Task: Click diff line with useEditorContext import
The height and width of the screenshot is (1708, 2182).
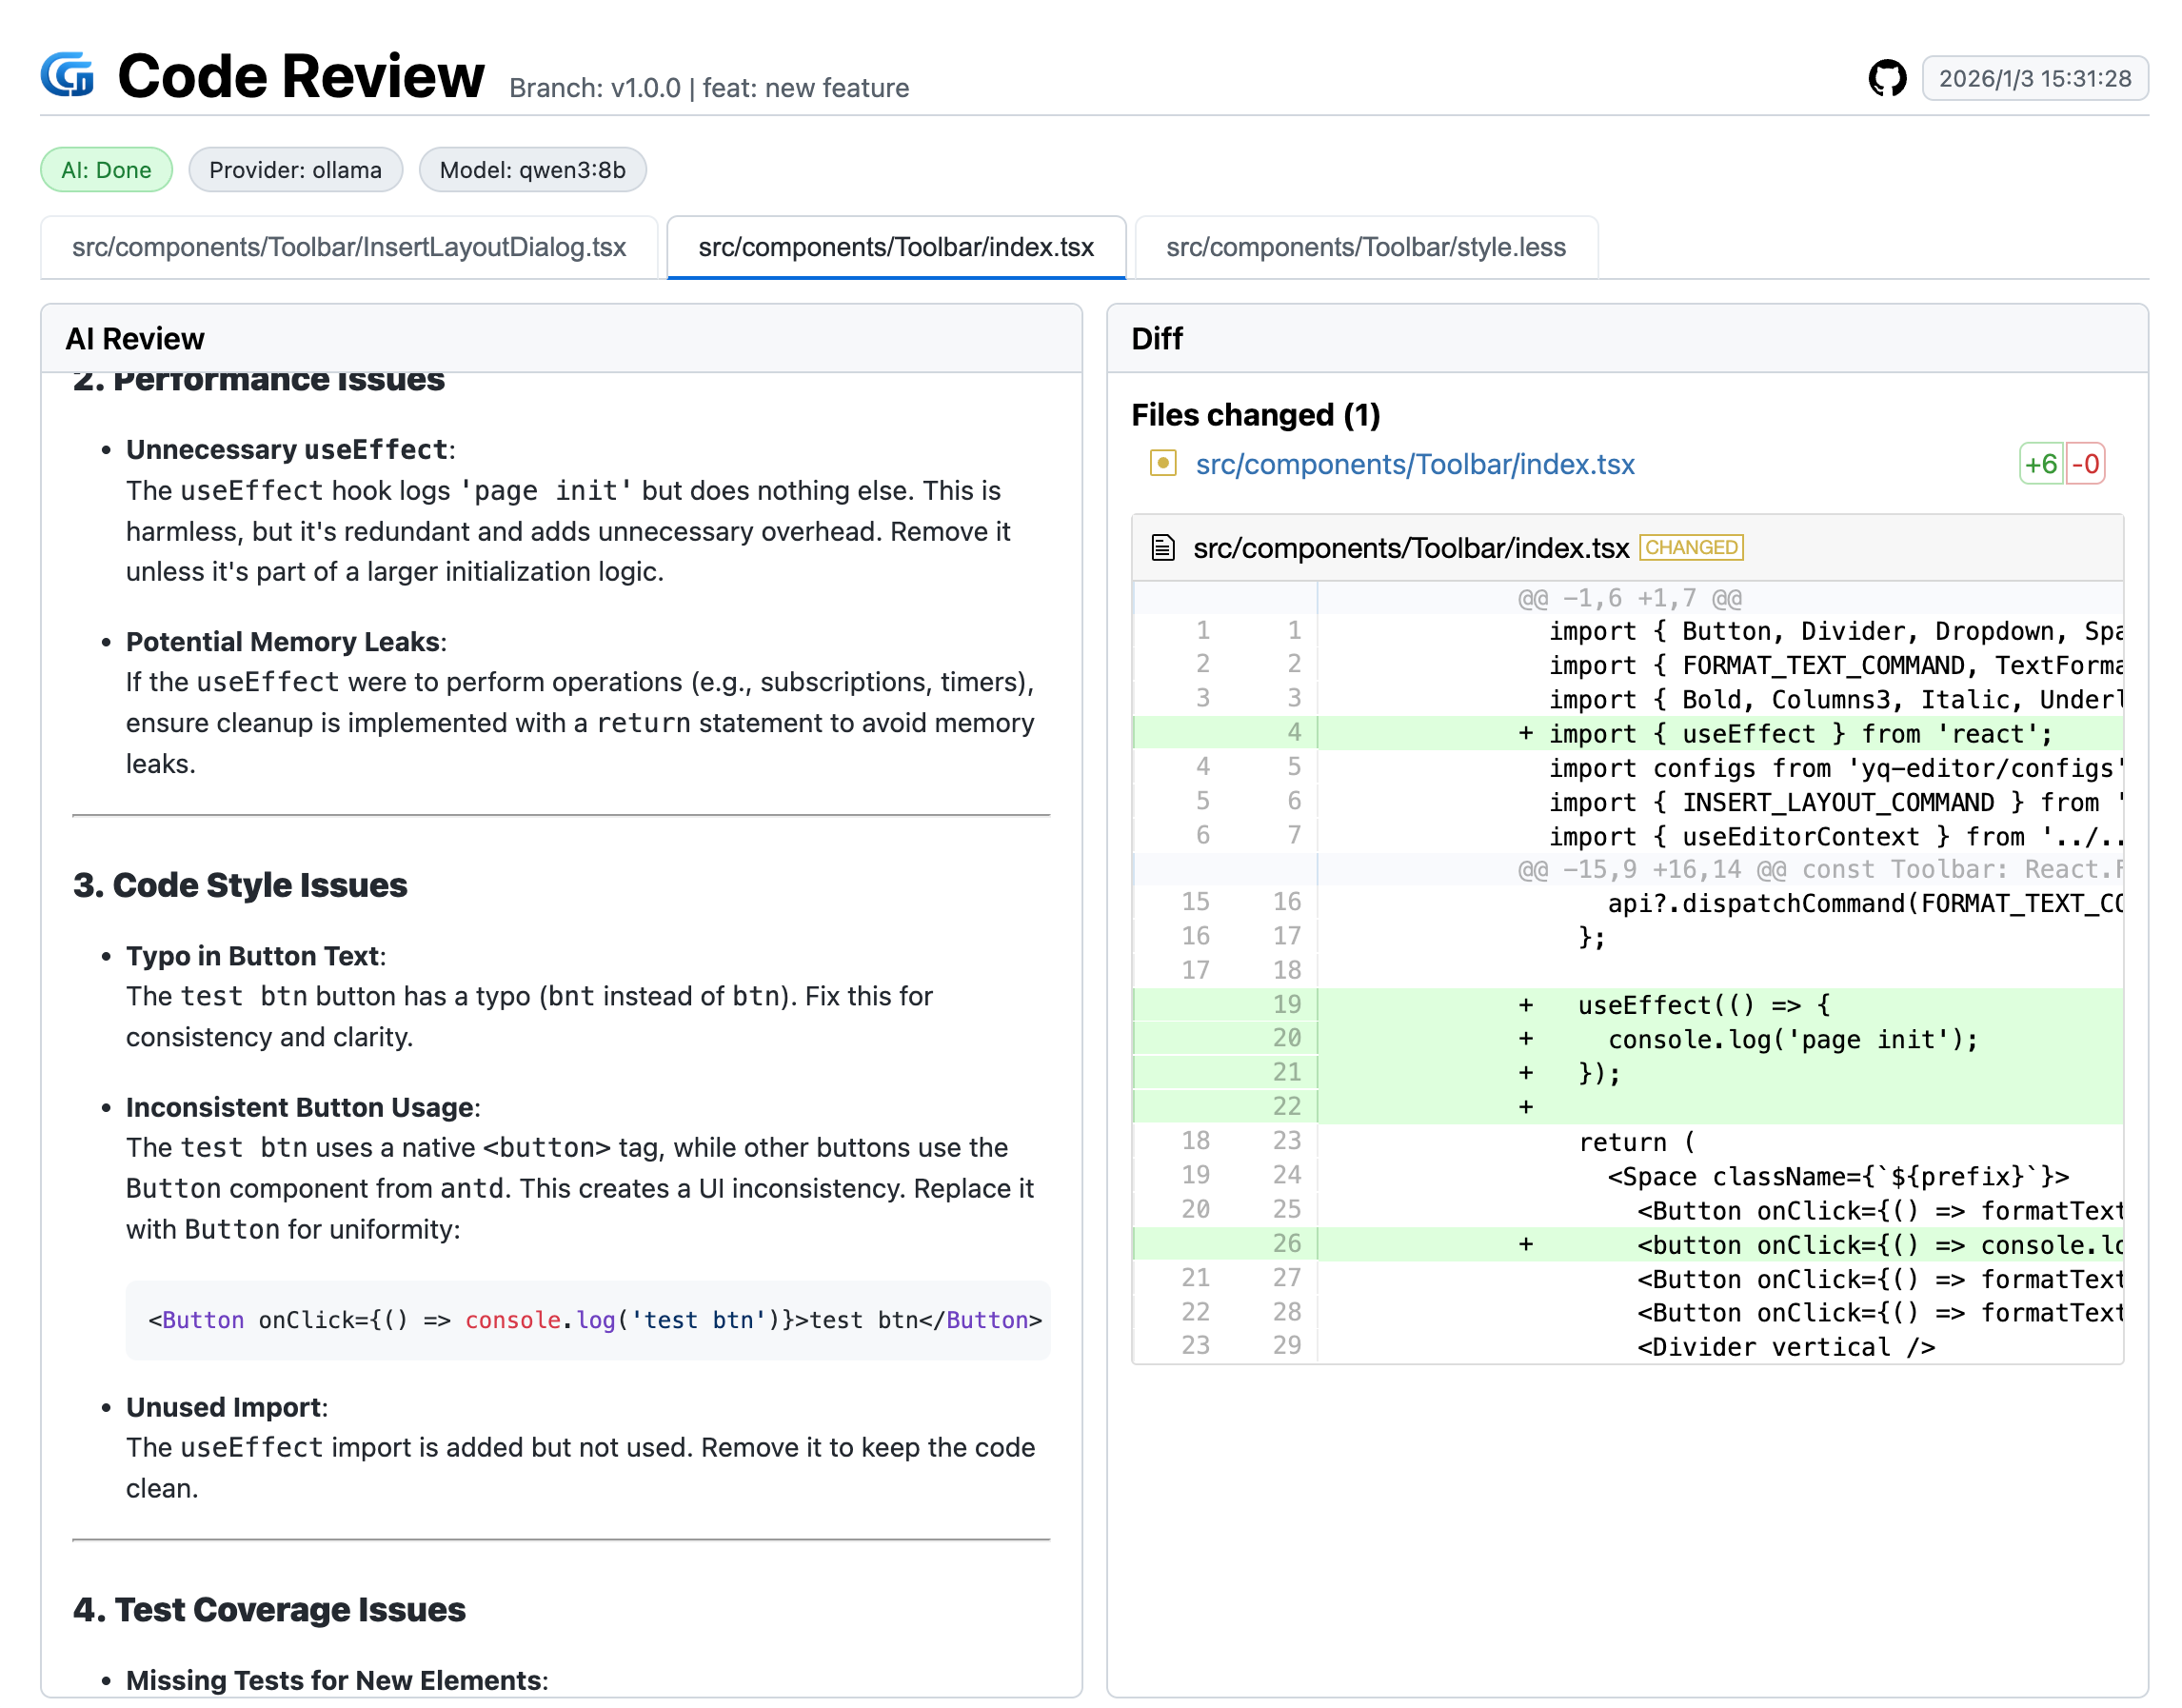Action: [1627, 835]
